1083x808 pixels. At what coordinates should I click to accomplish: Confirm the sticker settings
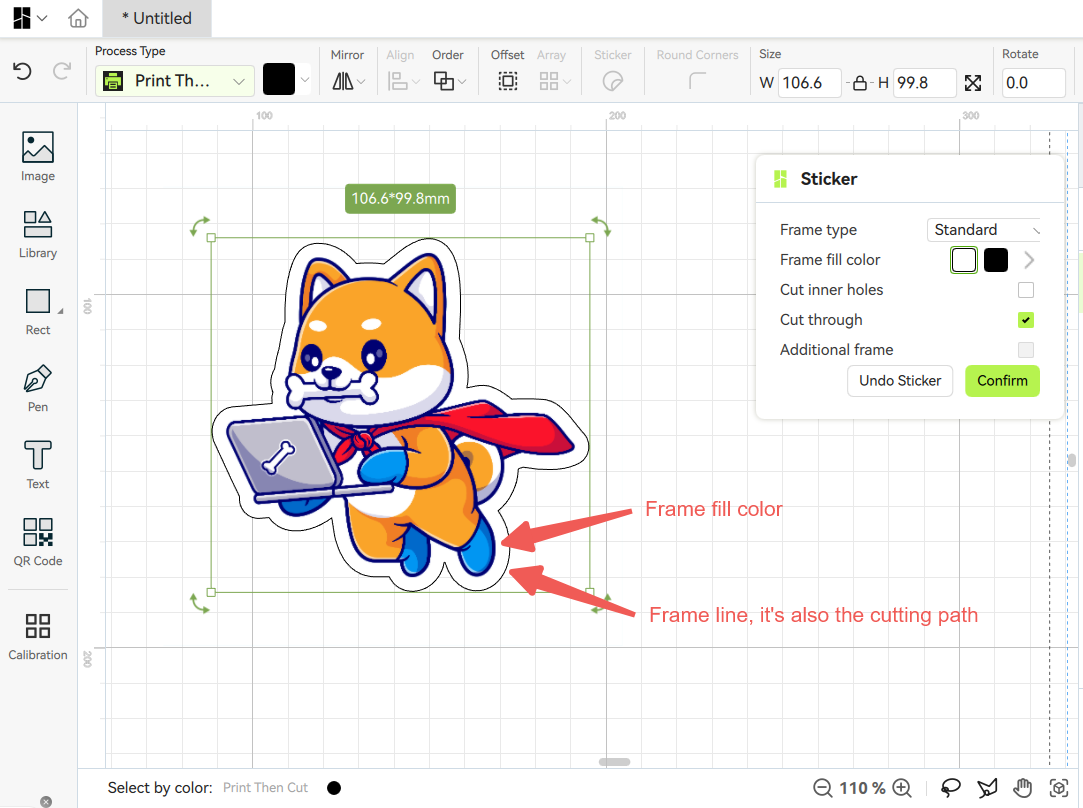[x=1002, y=381]
